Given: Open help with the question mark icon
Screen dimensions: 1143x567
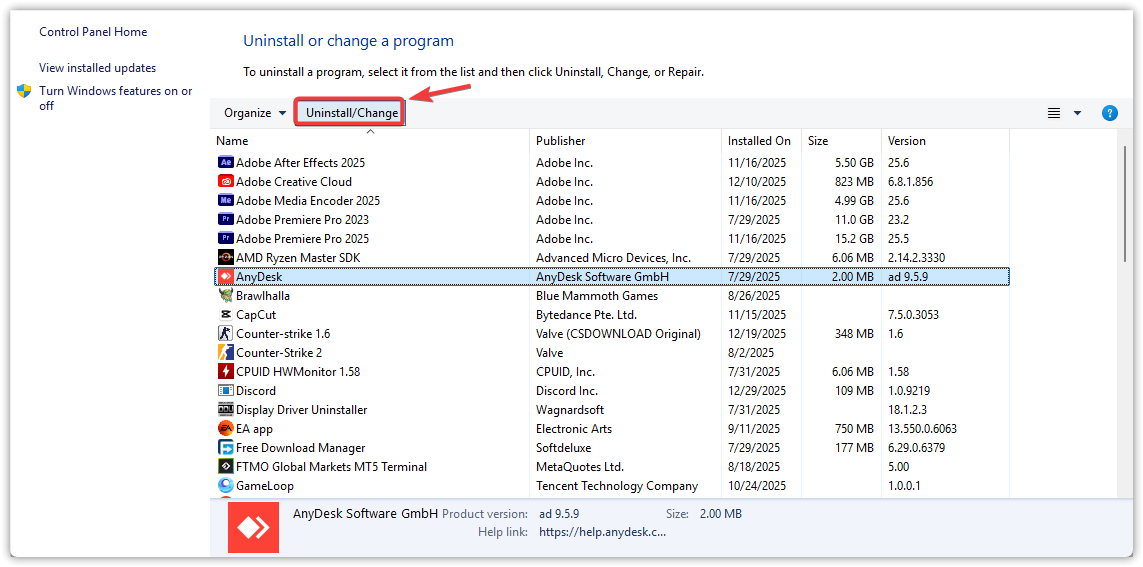Looking at the screenshot, I should (1109, 113).
